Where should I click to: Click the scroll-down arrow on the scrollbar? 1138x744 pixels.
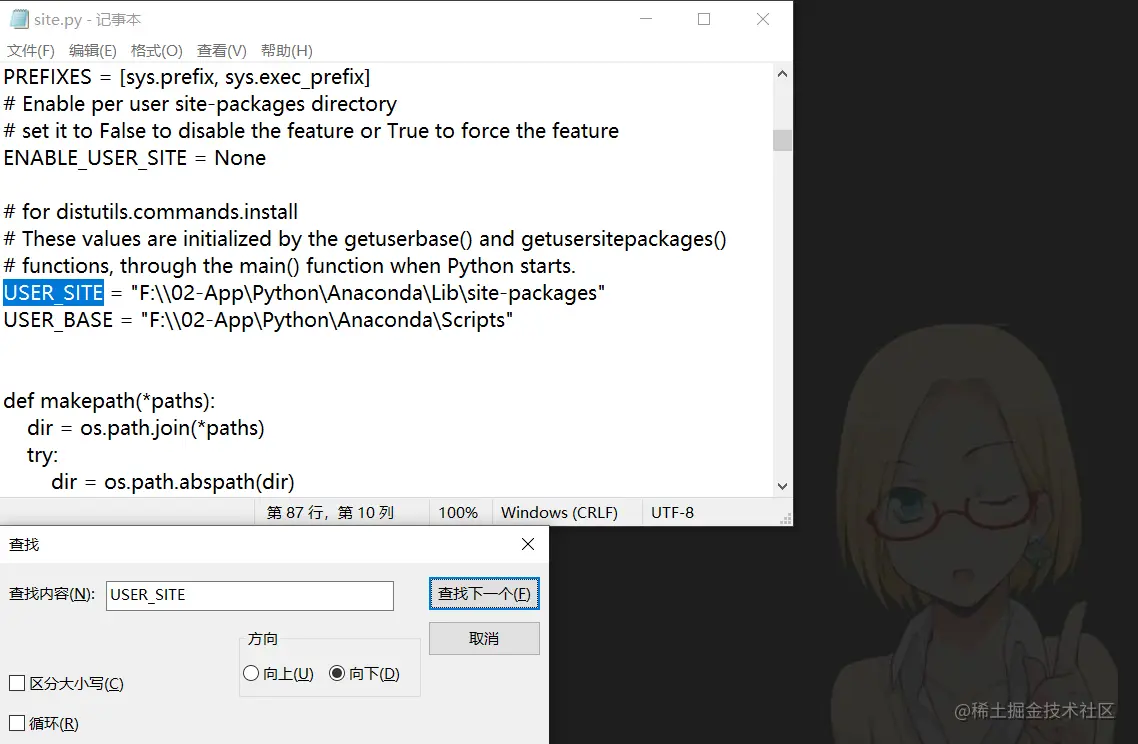click(x=782, y=486)
